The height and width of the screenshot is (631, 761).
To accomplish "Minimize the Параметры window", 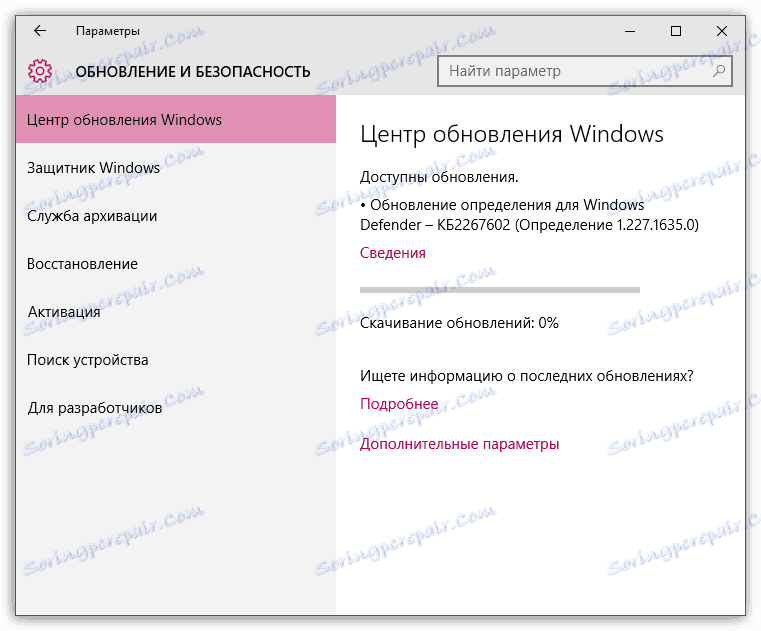I will click(x=630, y=32).
